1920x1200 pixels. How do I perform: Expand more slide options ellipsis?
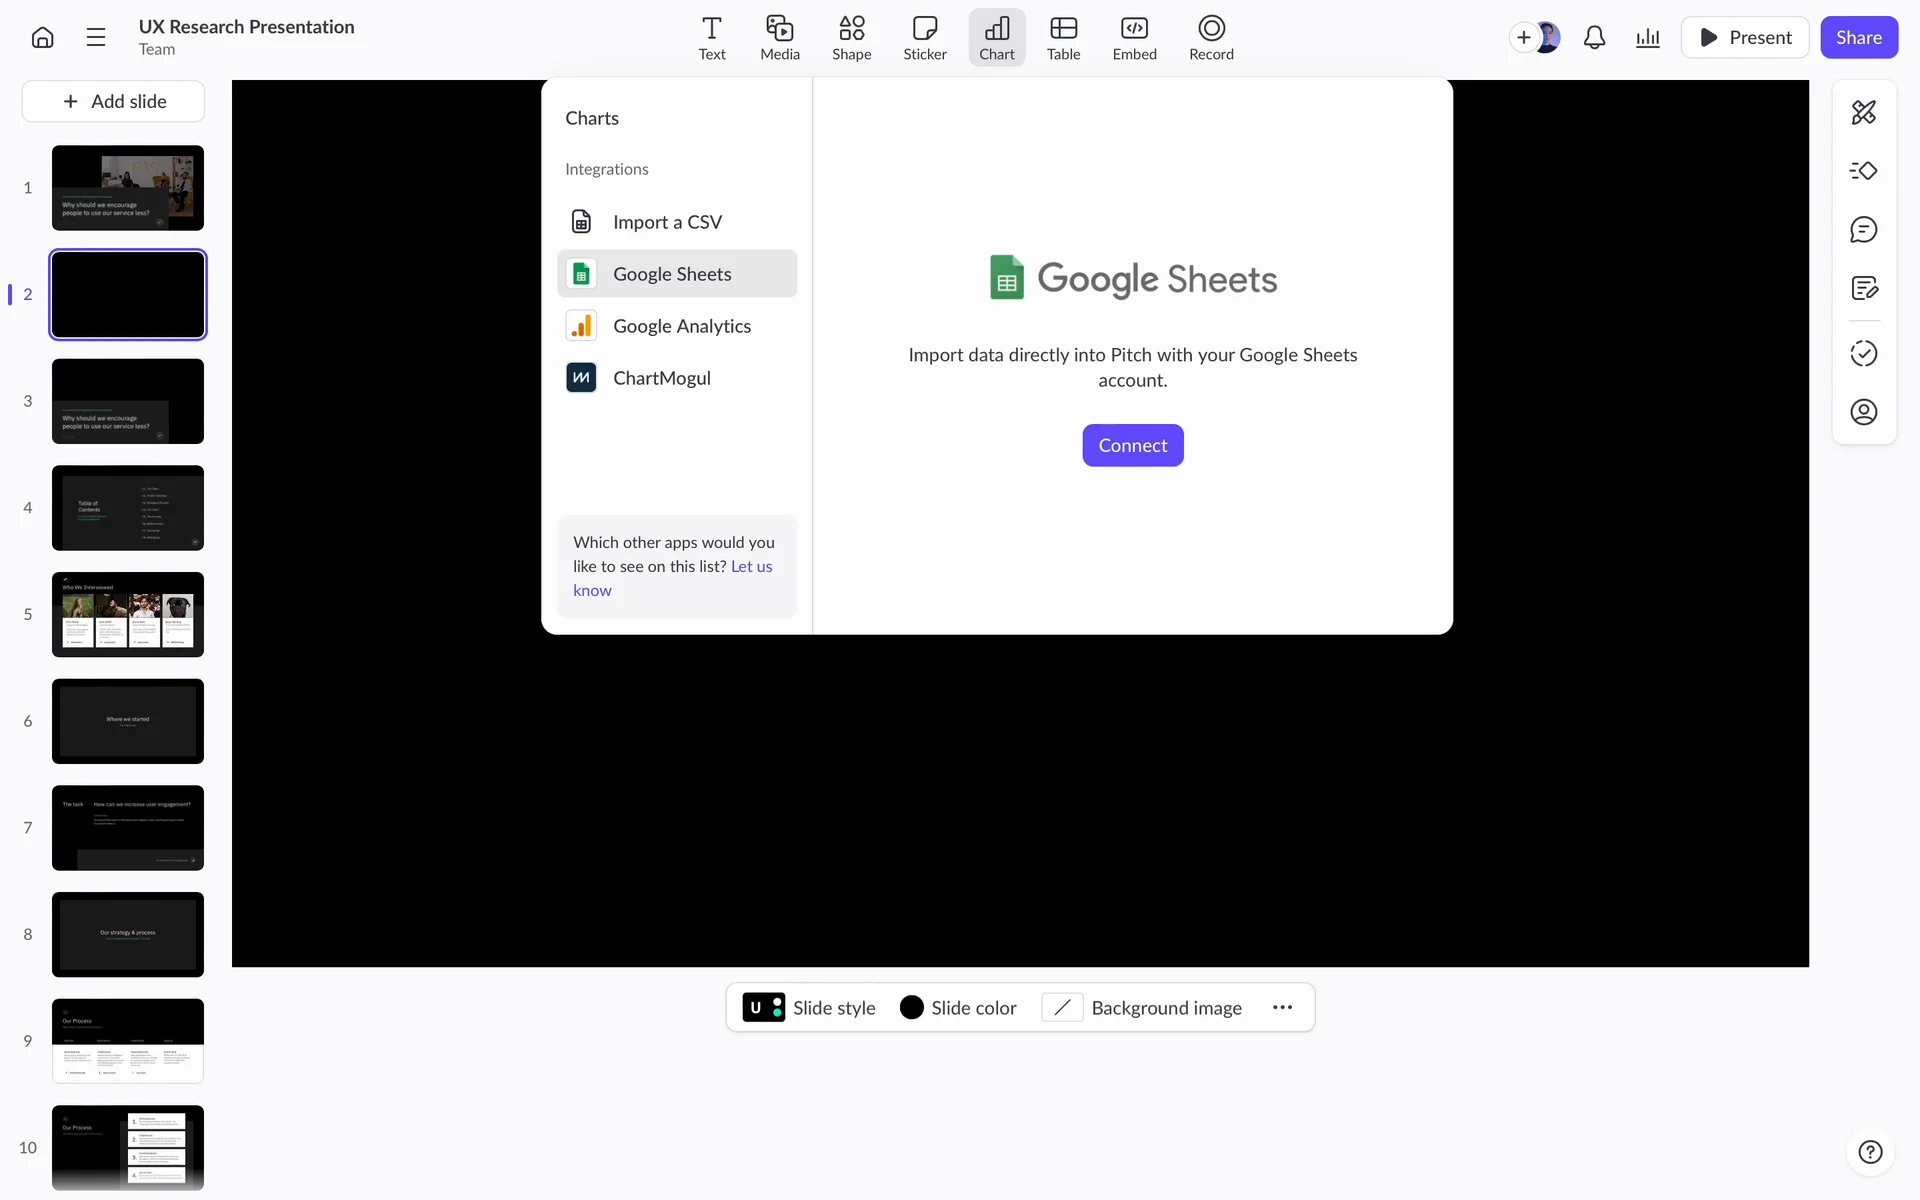click(1282, 1007)
